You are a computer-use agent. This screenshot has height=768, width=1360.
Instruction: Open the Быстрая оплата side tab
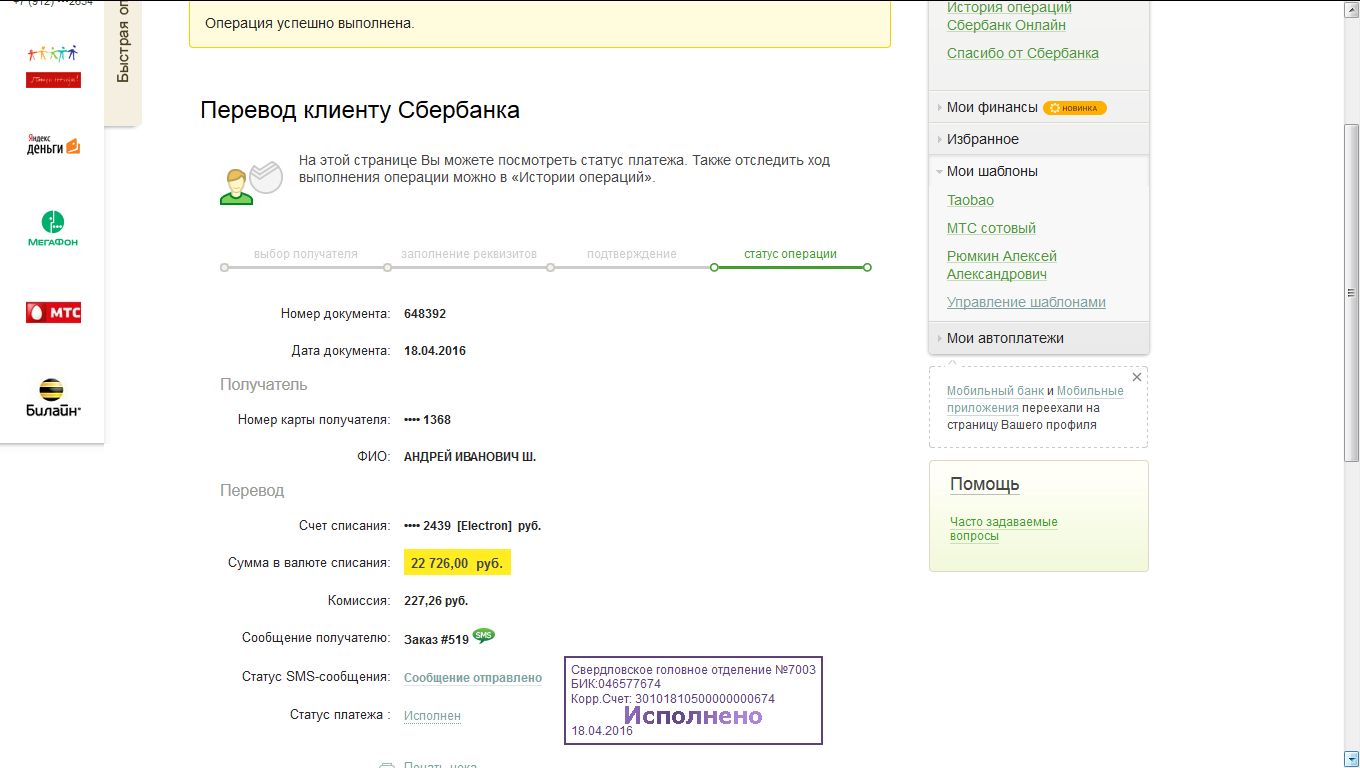(x=123, y=62)
